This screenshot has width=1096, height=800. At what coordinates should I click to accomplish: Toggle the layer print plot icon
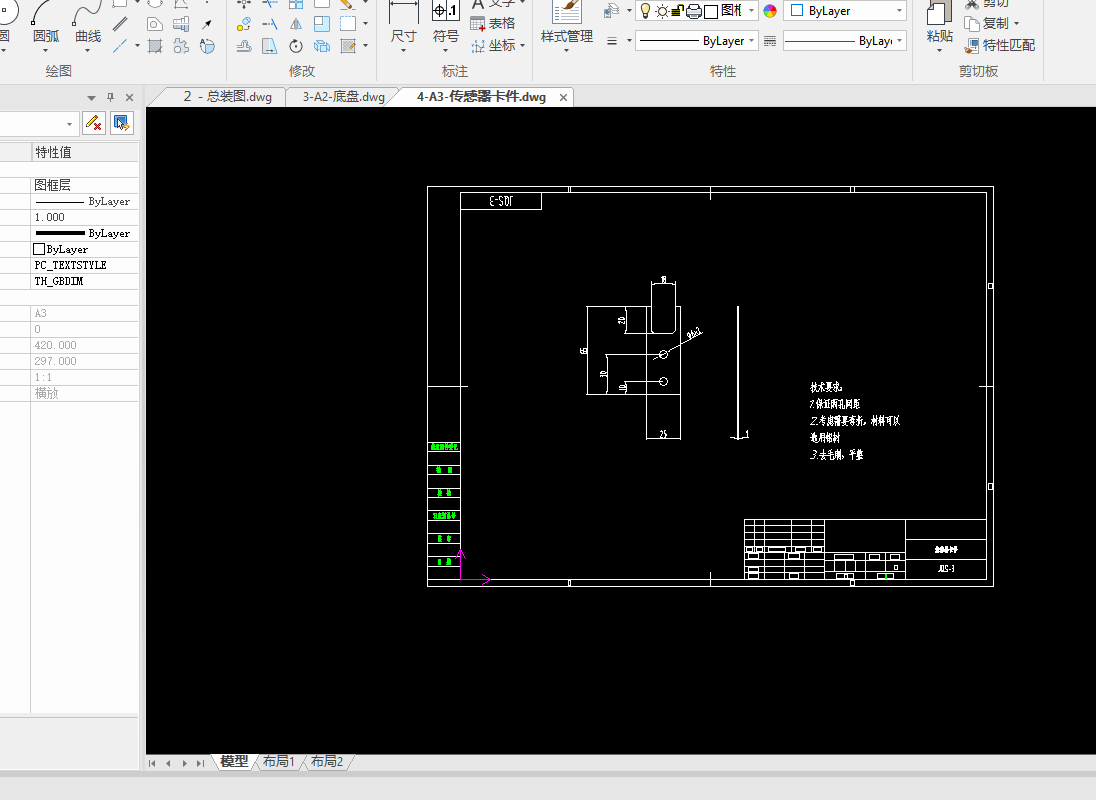point(693,10)
